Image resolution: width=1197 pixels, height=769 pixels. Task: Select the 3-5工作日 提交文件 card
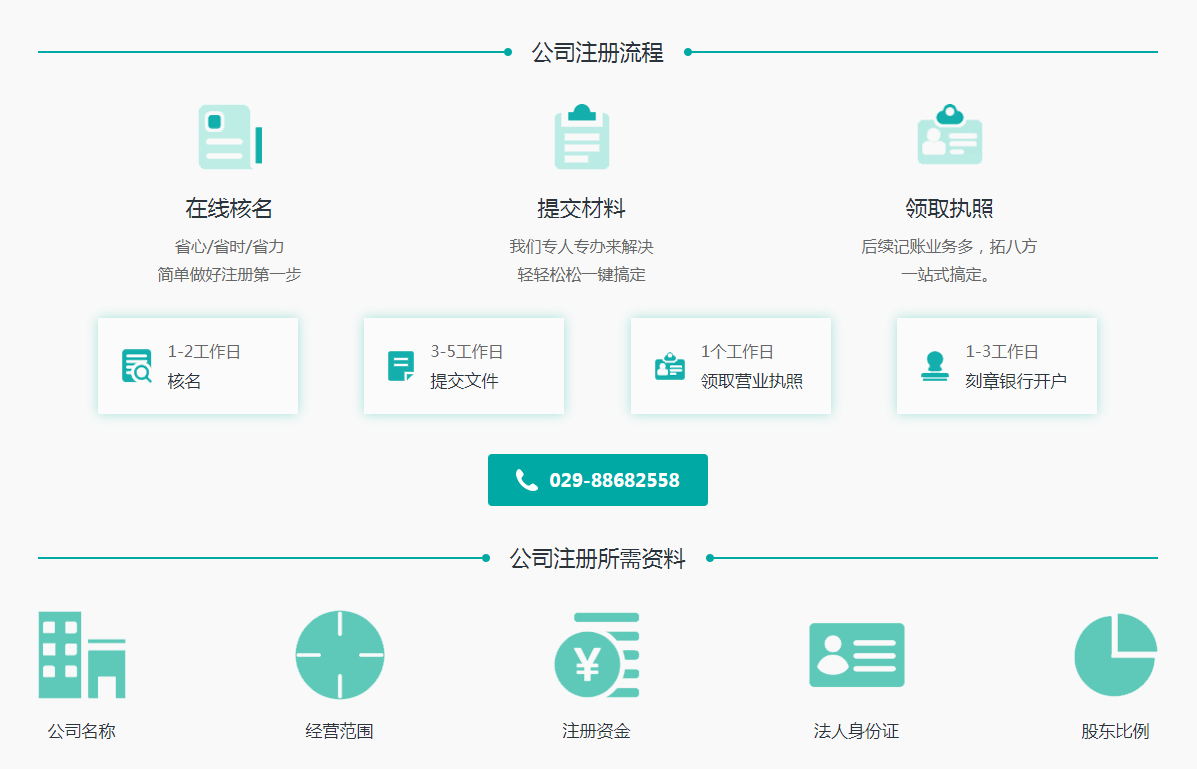(x=464, y=366)
